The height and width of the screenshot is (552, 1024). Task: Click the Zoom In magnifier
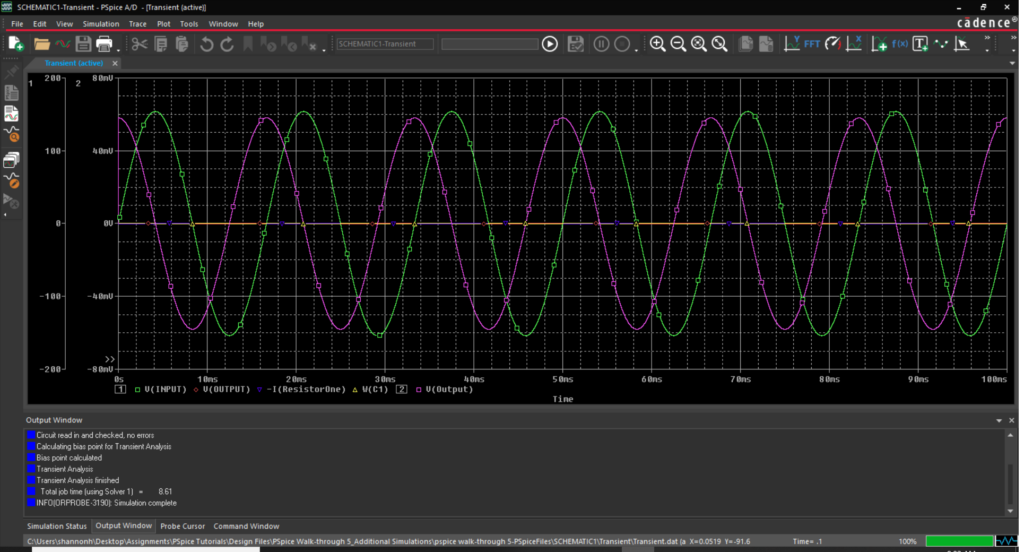point(658,44)
